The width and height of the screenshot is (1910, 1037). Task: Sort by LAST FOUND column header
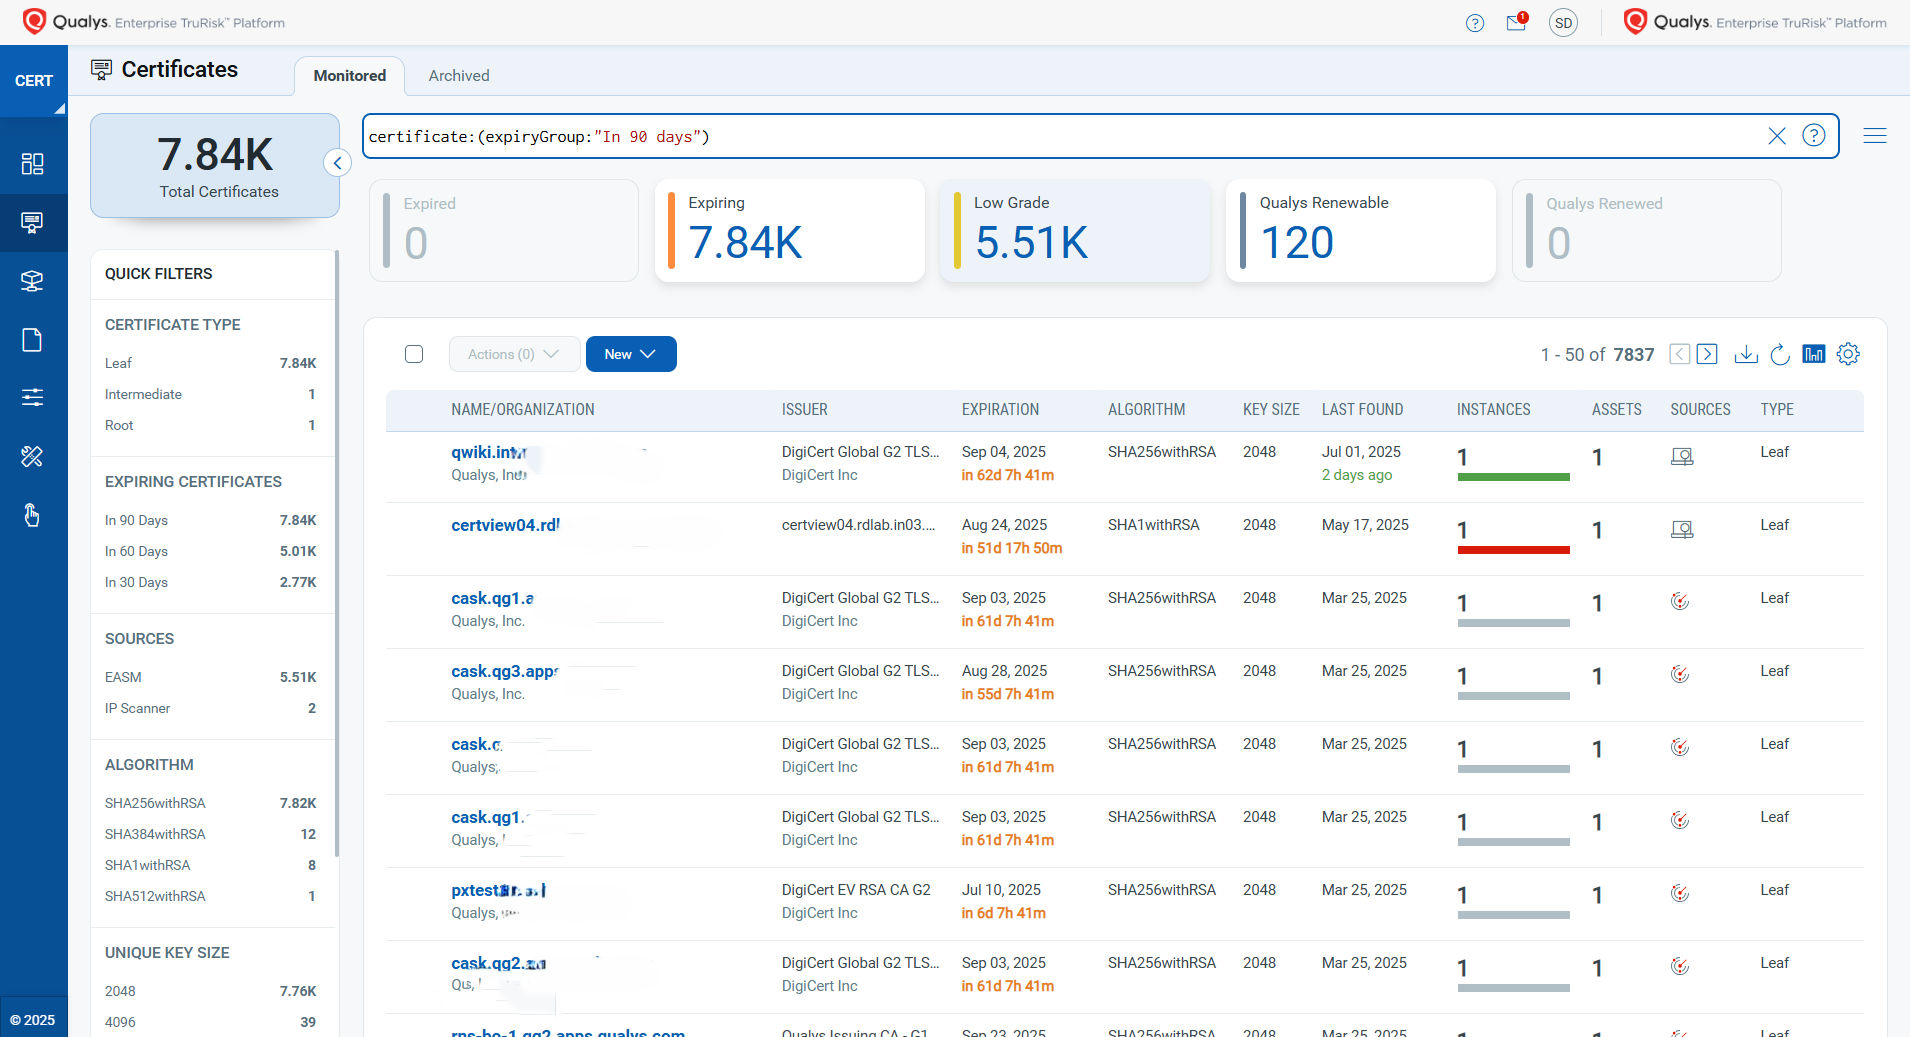(1362, 410)
